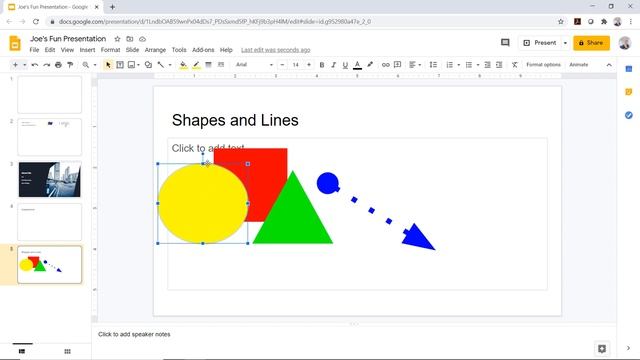Click the Increase indent icon
This screenshot has height=360, width=640.
499,65
